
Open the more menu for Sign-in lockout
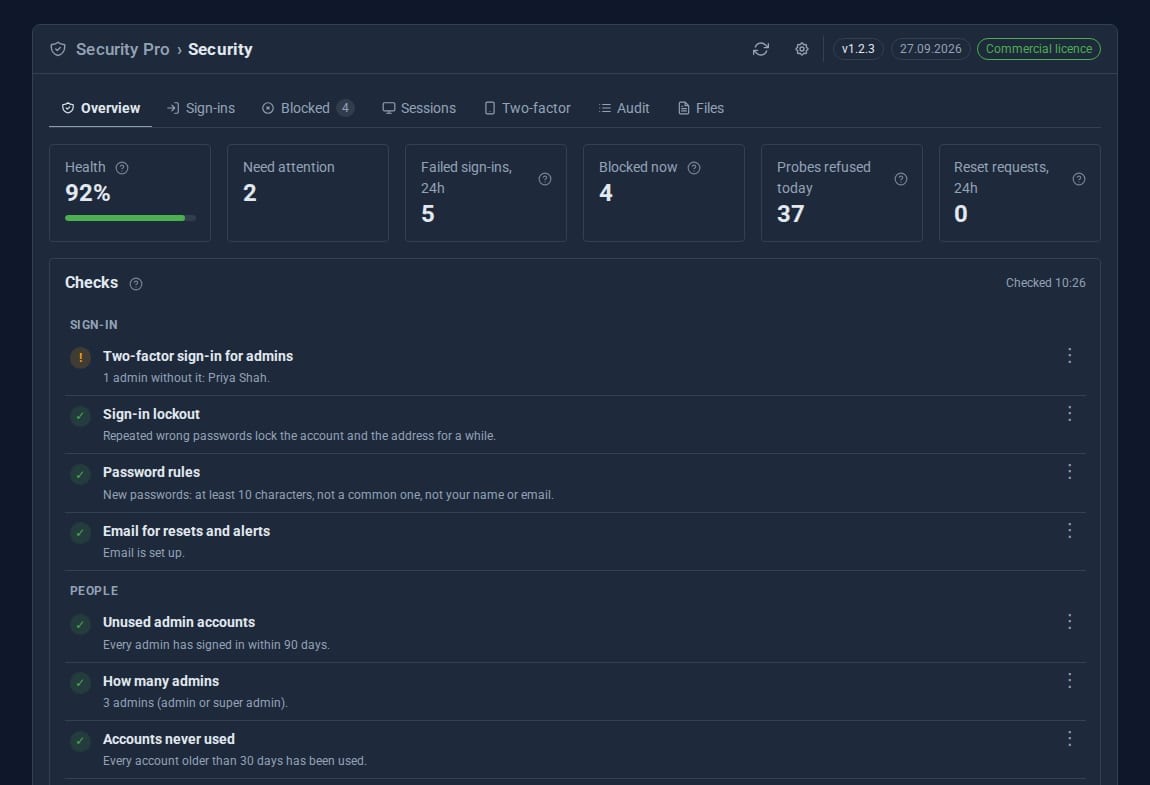[x=1069, y=414]
